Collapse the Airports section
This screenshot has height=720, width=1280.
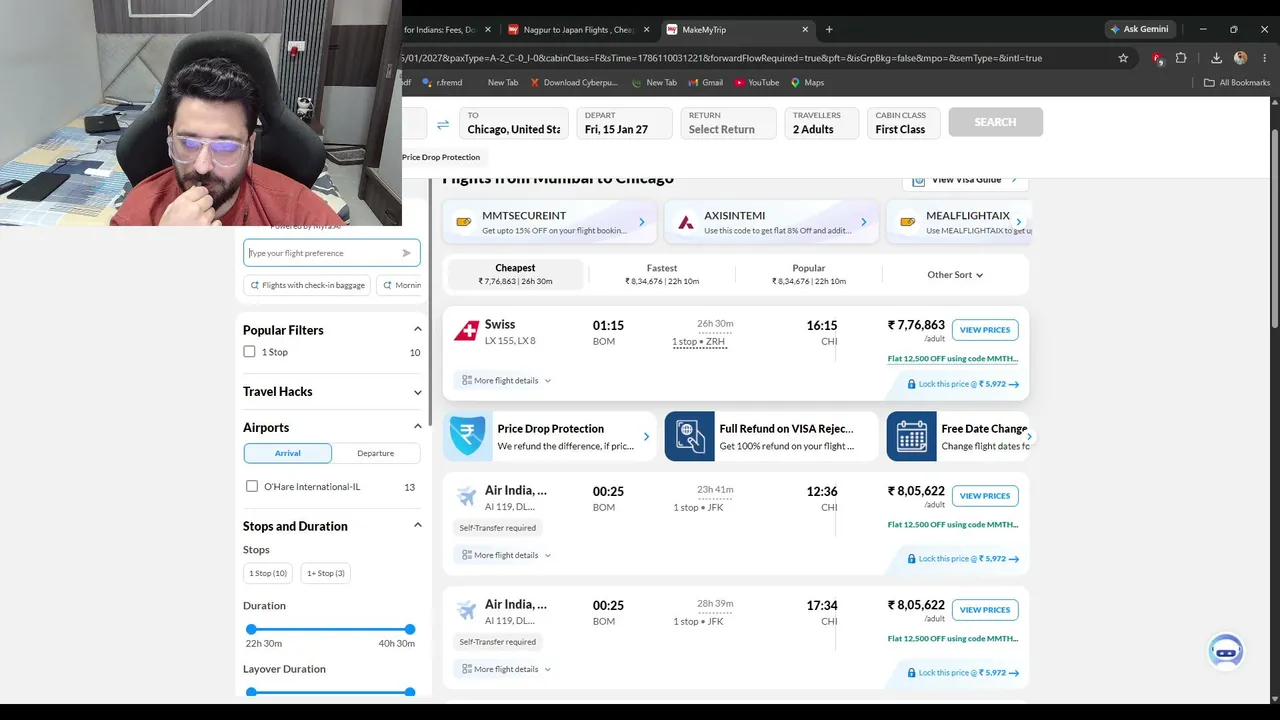click(417, 426)
